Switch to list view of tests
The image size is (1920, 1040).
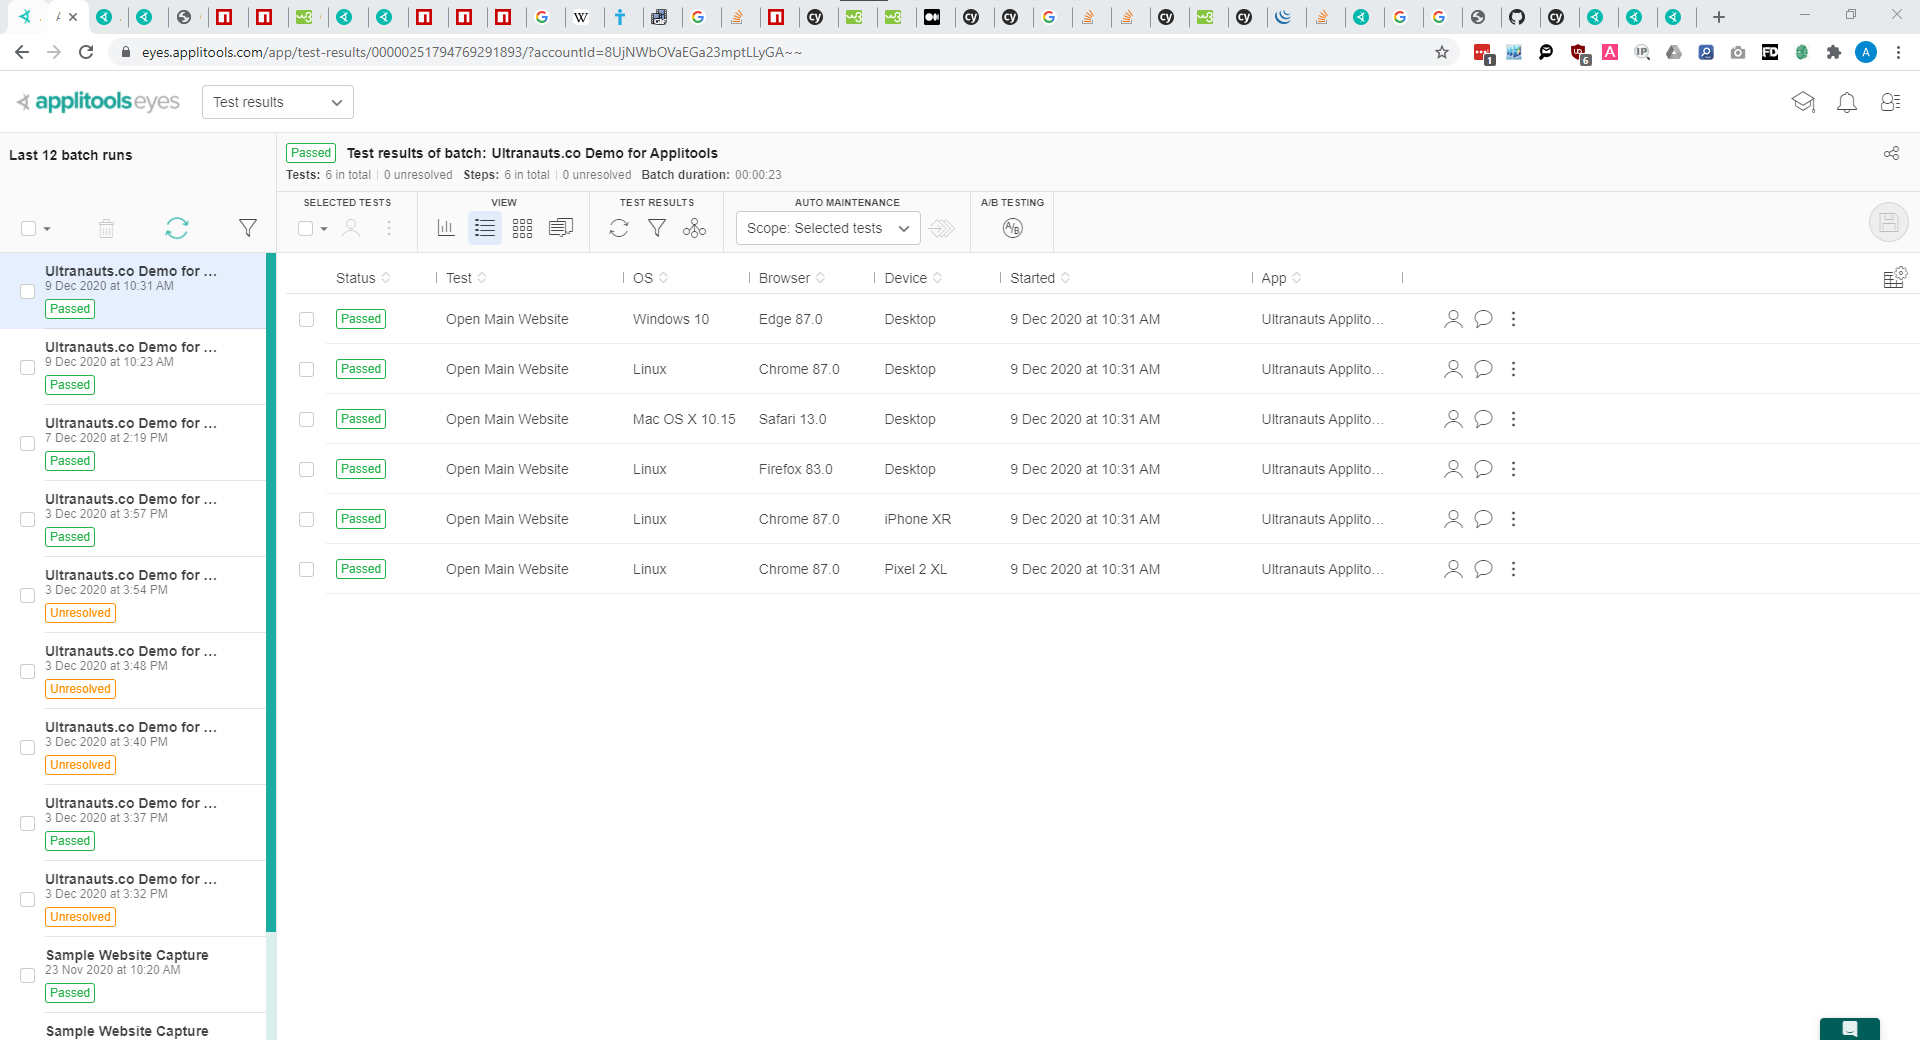(x=485, y=228)
